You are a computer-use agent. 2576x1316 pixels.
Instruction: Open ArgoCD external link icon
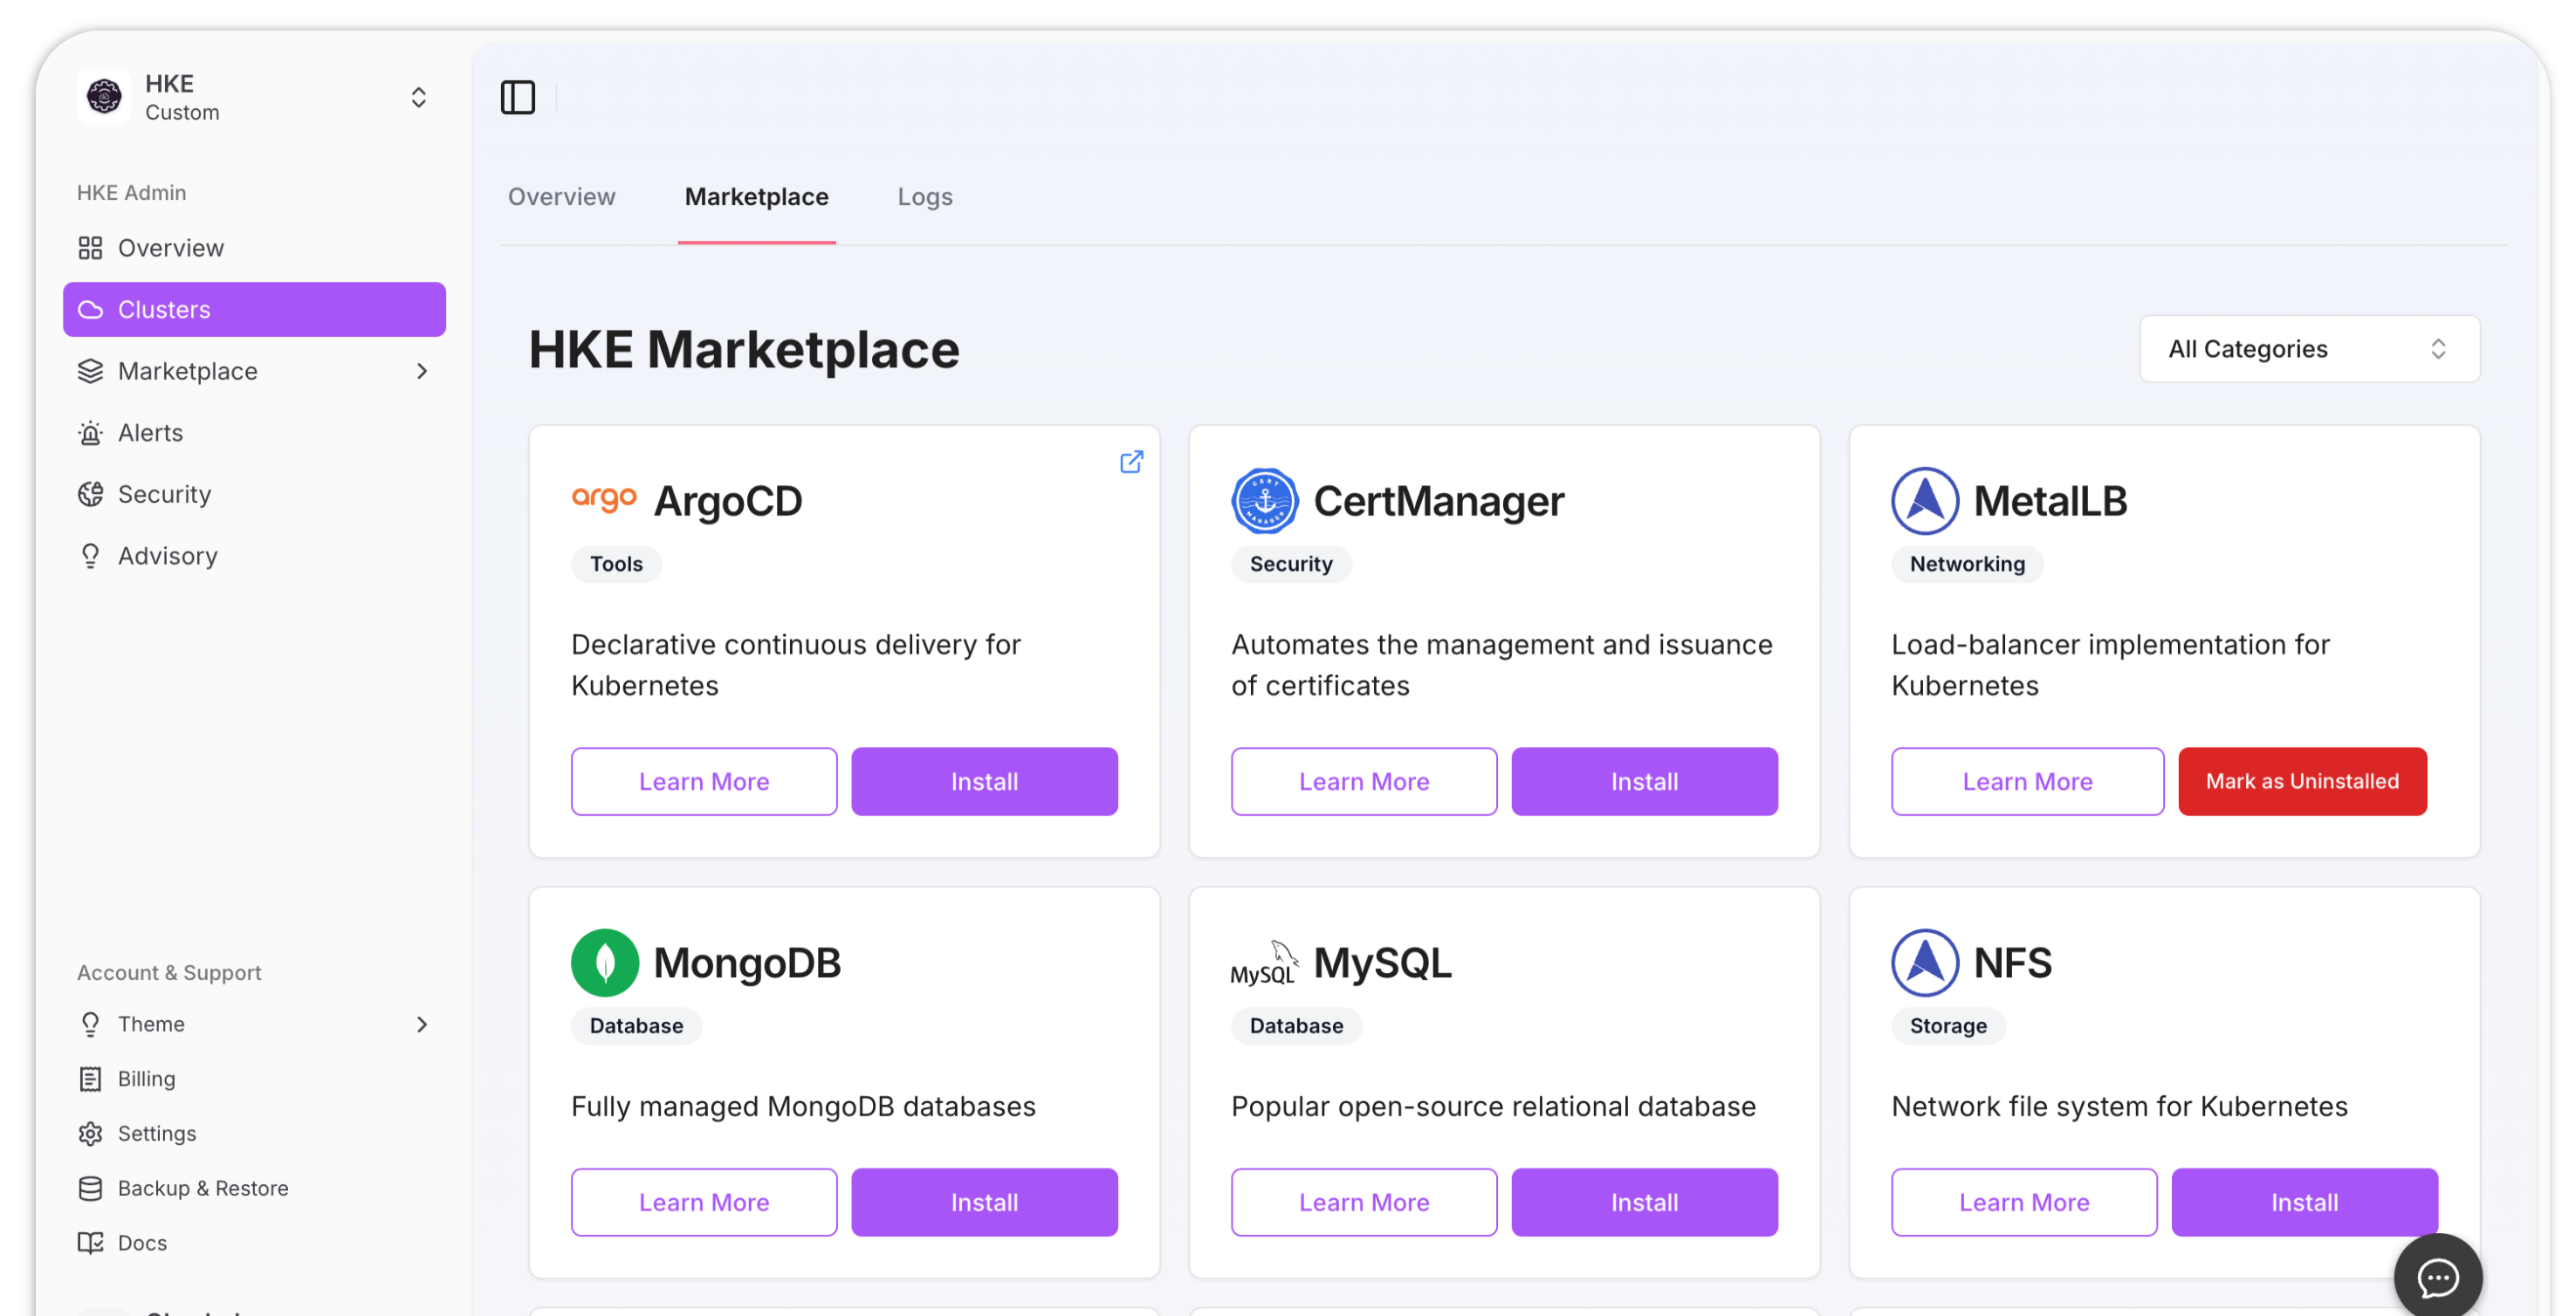(x=1131, y=462)
